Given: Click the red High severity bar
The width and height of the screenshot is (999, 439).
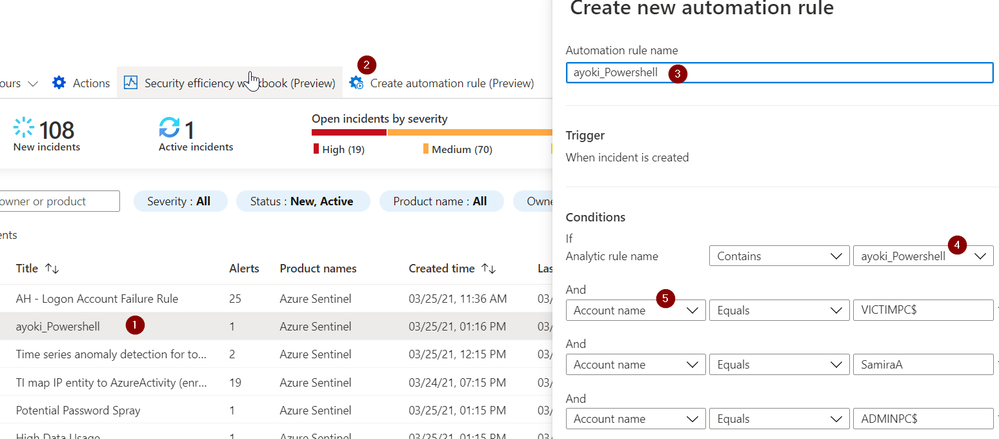Looking at the screenshot, I should [348, 131].
